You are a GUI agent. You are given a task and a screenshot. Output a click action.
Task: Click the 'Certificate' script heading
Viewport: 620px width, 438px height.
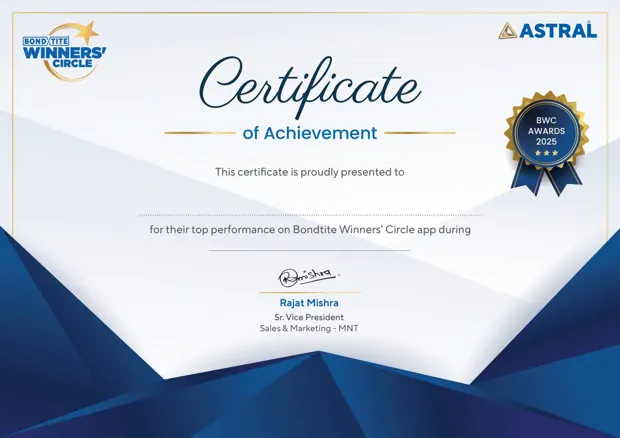click(310, 88)
